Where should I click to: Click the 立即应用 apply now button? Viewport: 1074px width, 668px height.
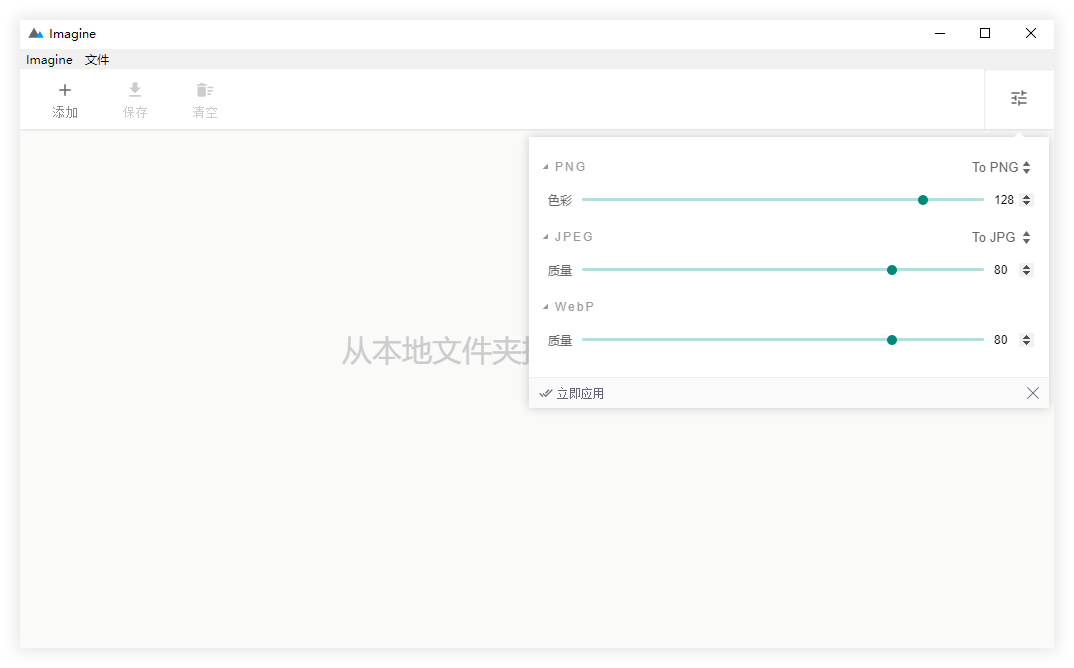pyautogui.click(x=572, y=393)
